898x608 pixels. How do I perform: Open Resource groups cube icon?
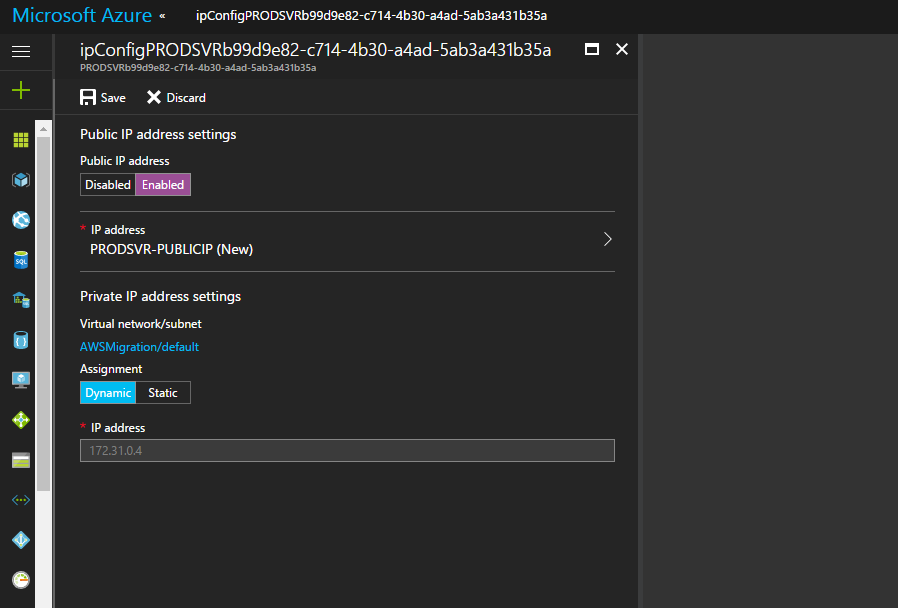coord(21,180)
